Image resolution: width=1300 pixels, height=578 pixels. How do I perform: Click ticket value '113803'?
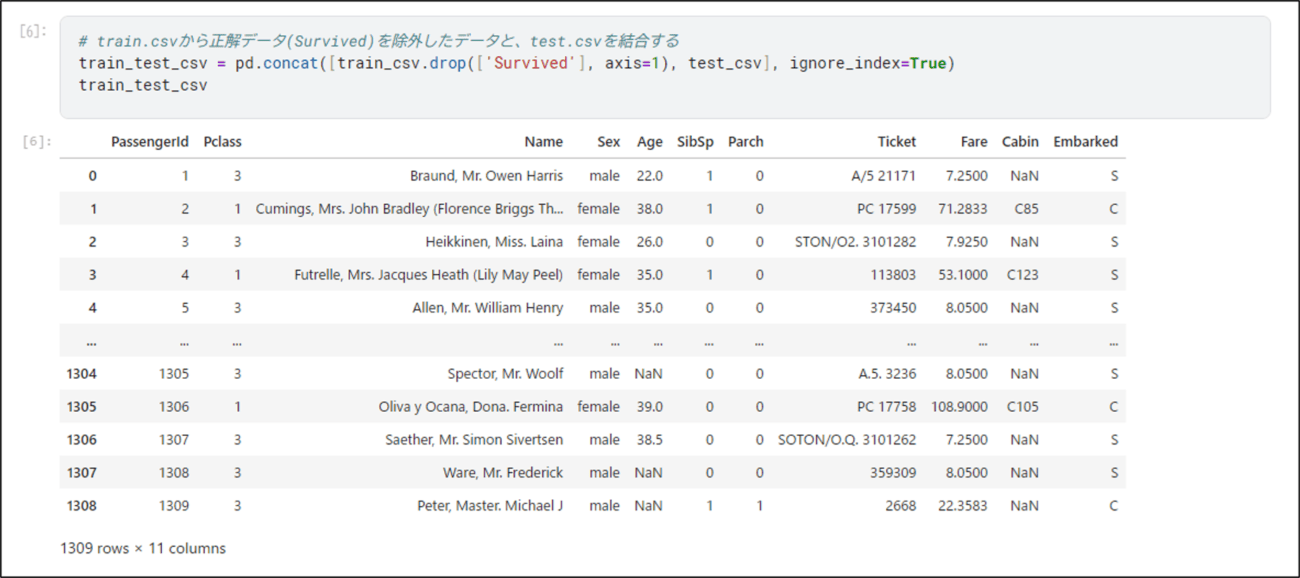pos(893,275)
